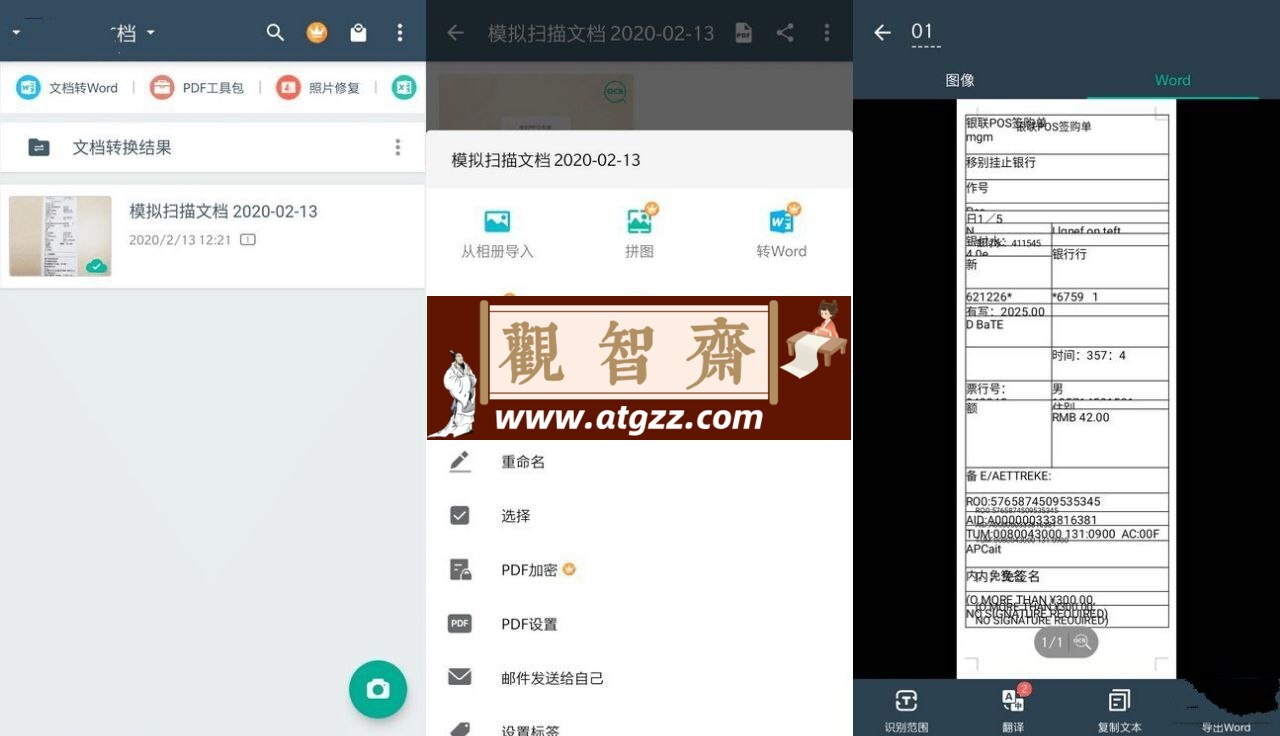Tap the OCR magnifier beside 1/1
Image resolution: width=1280 pixels, height=736 pixels.
[1081, 642]
